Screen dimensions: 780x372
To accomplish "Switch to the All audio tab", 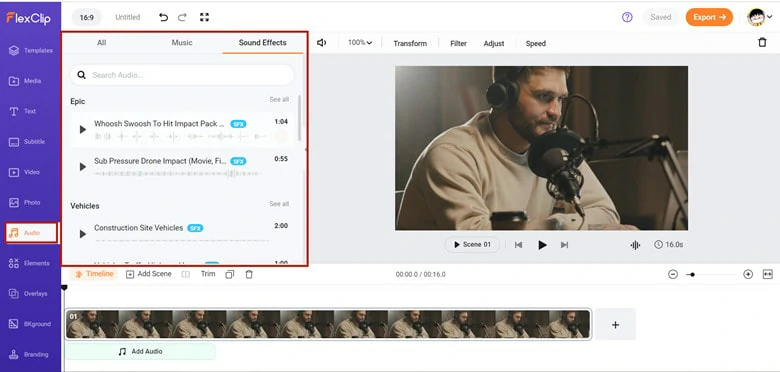I will (x=101, y=43).
